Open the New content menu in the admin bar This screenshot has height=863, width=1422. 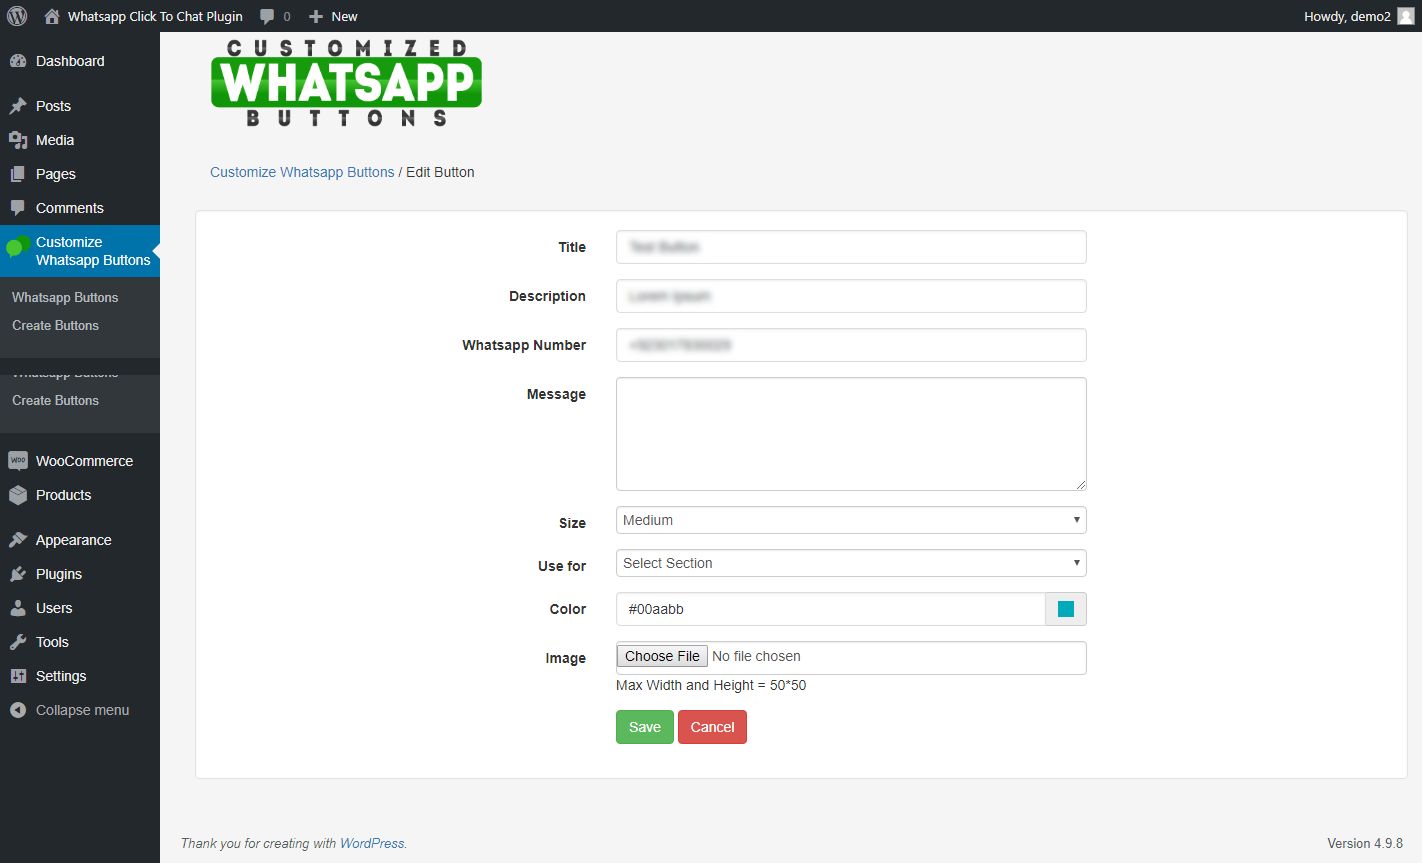pyautogui.click(x=333, y=16)
